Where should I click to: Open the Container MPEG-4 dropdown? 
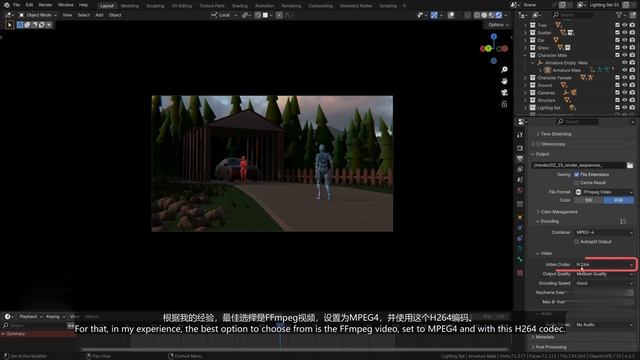[604, 232]
